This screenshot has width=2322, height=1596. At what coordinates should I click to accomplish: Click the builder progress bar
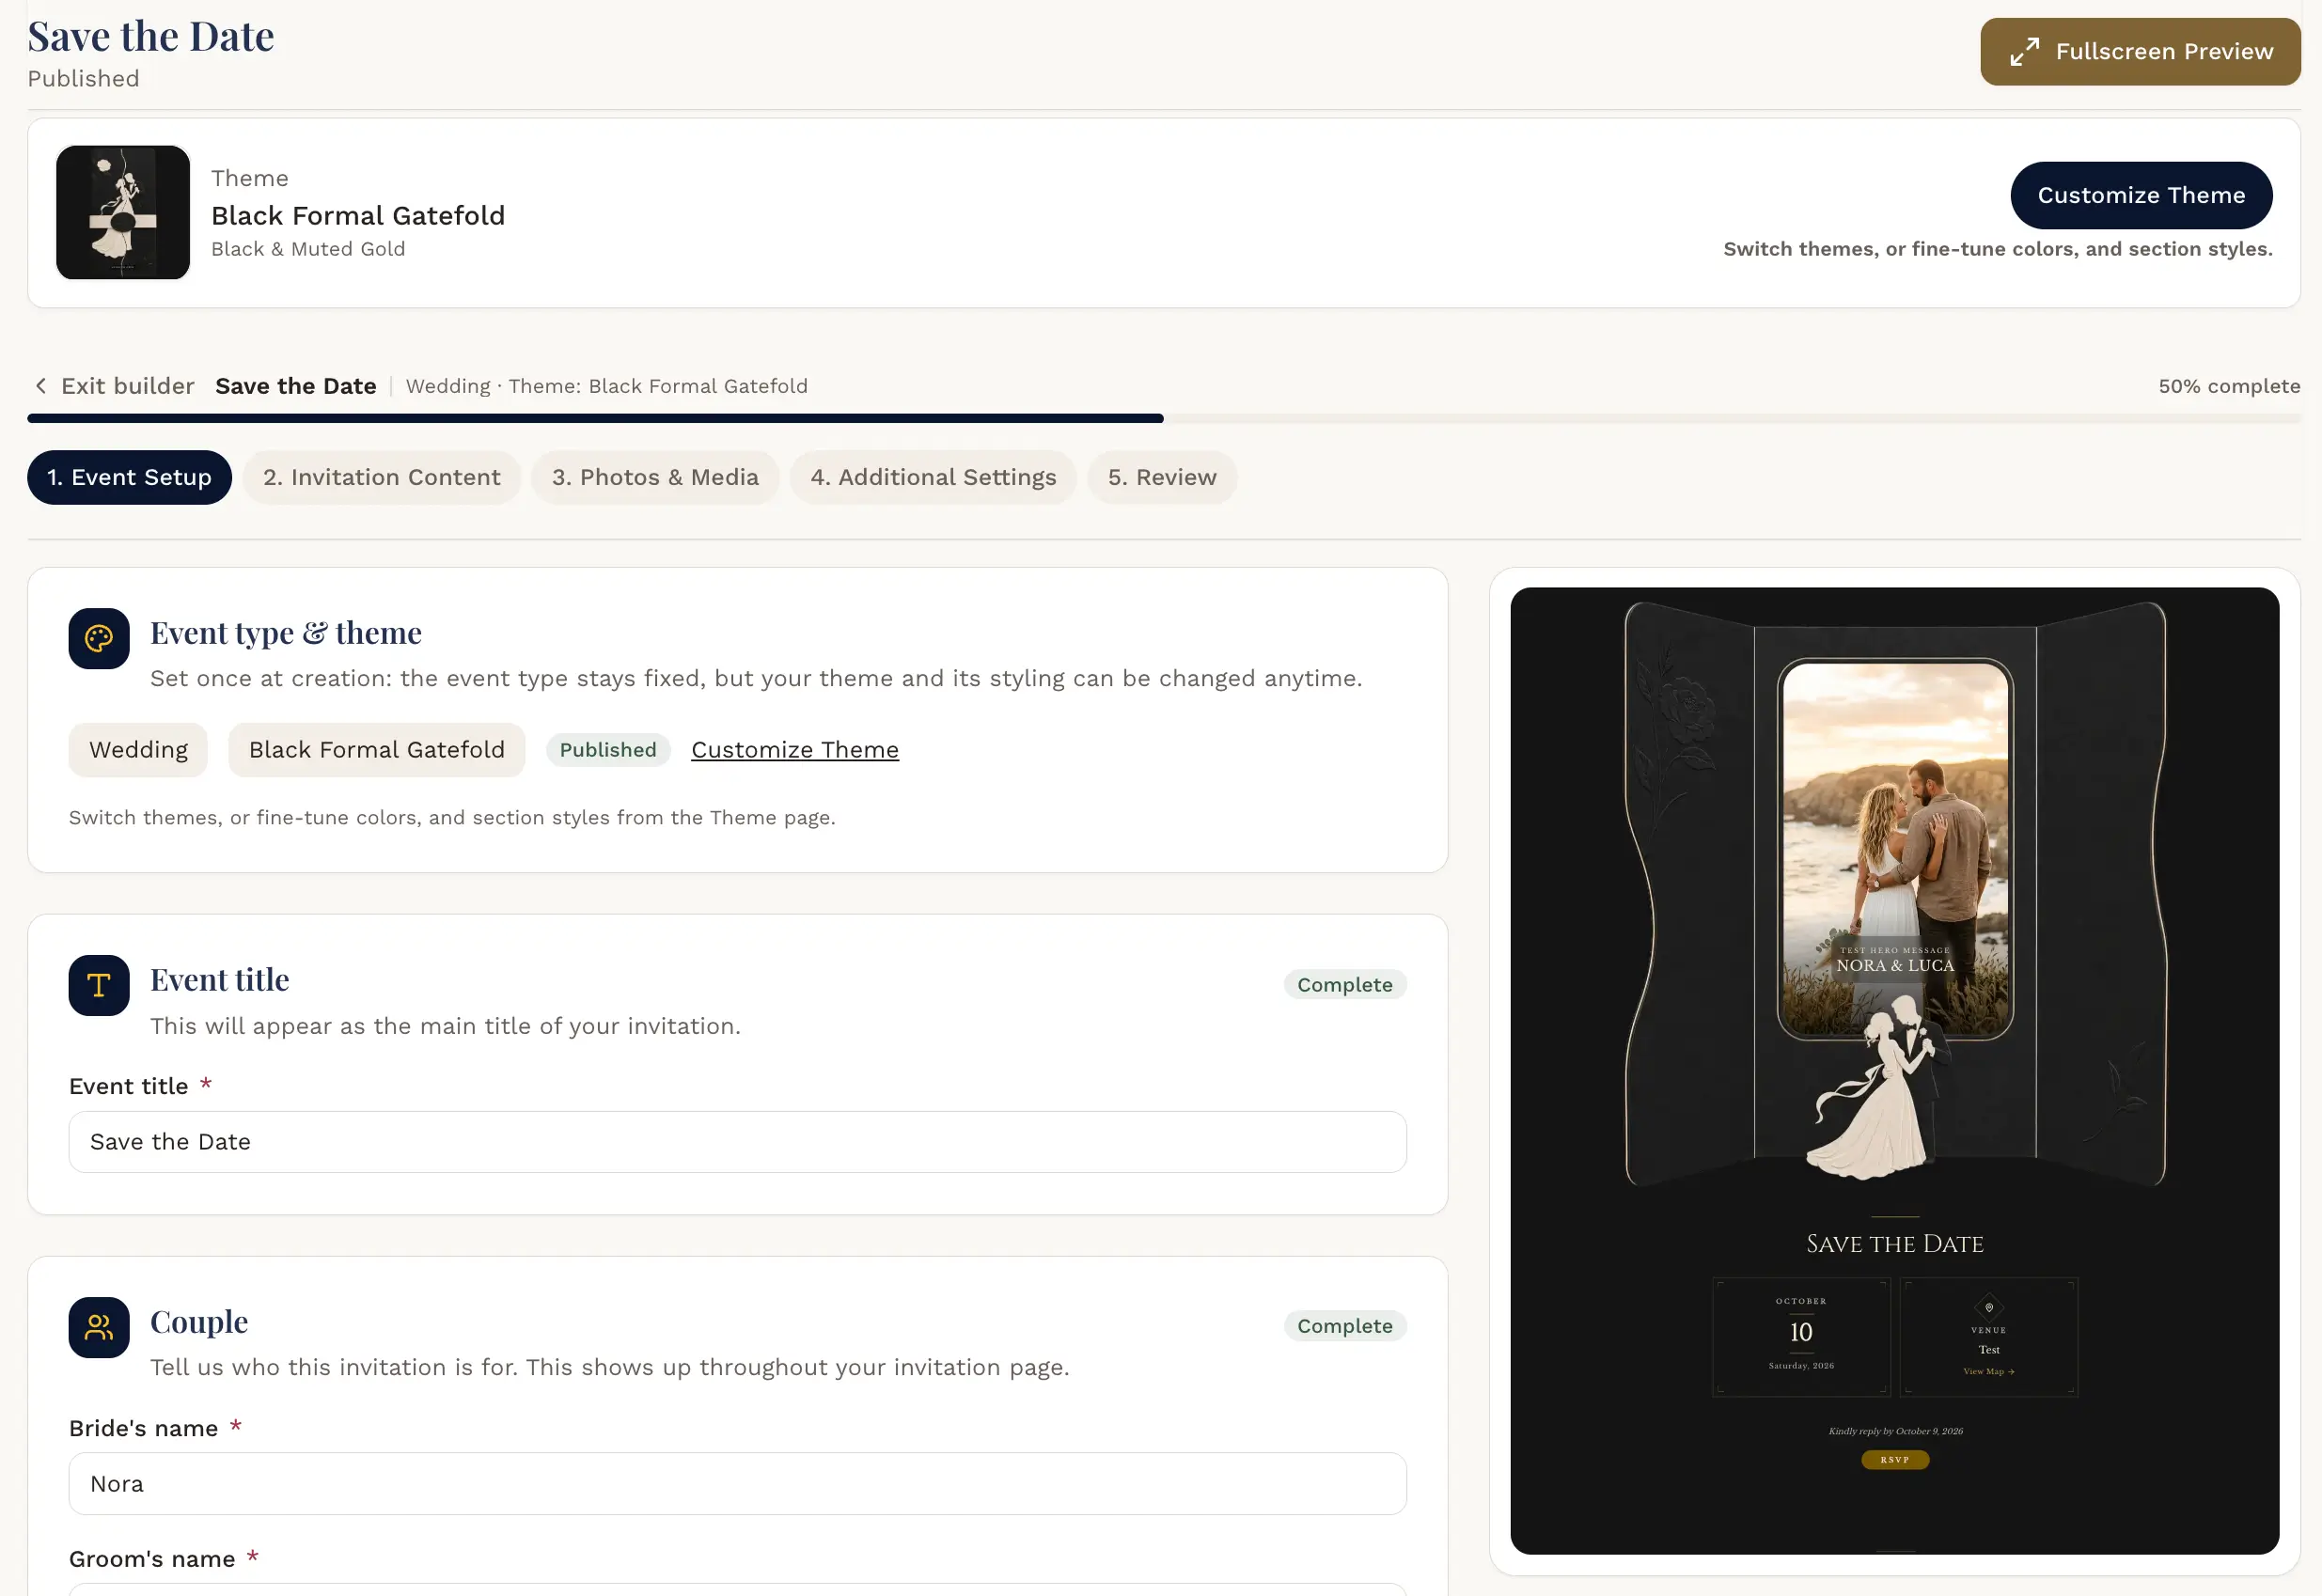(1164, 419)
